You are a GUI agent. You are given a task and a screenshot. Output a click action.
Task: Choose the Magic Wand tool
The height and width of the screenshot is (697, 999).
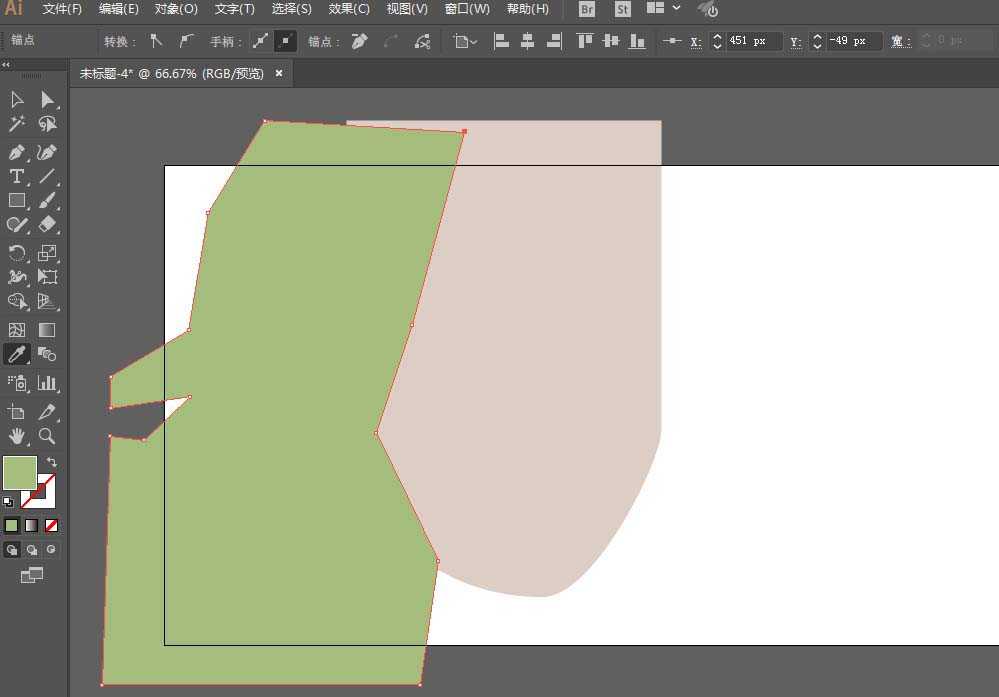[17, 124]
